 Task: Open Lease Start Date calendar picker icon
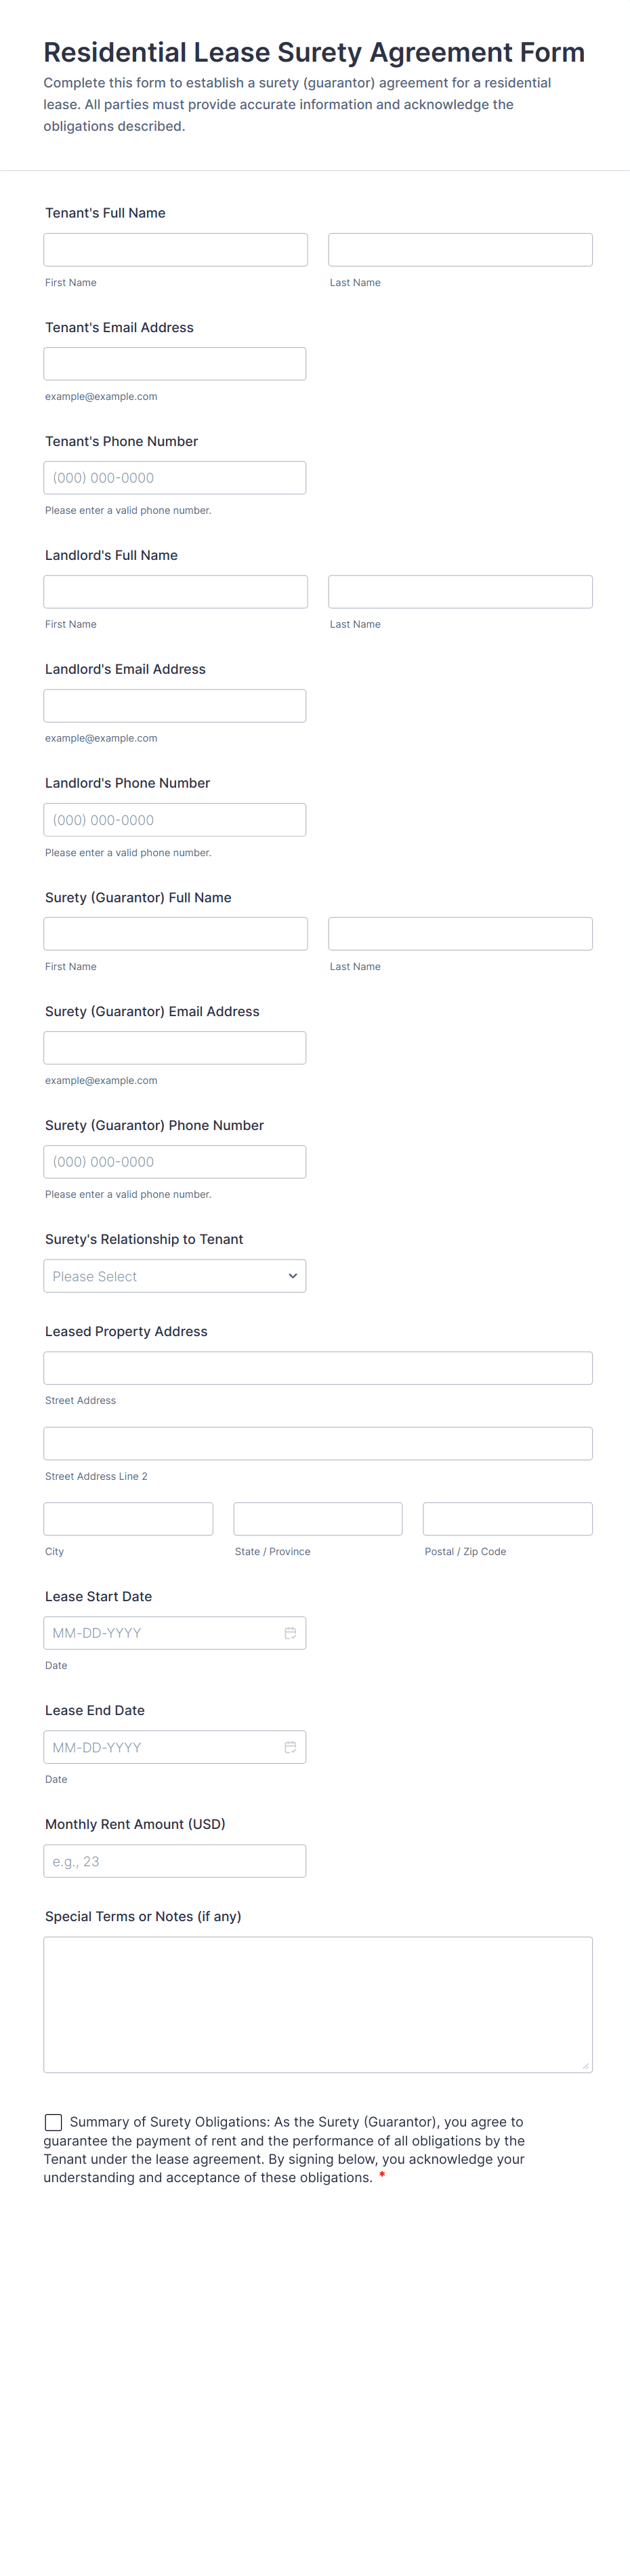point(290,1633)
